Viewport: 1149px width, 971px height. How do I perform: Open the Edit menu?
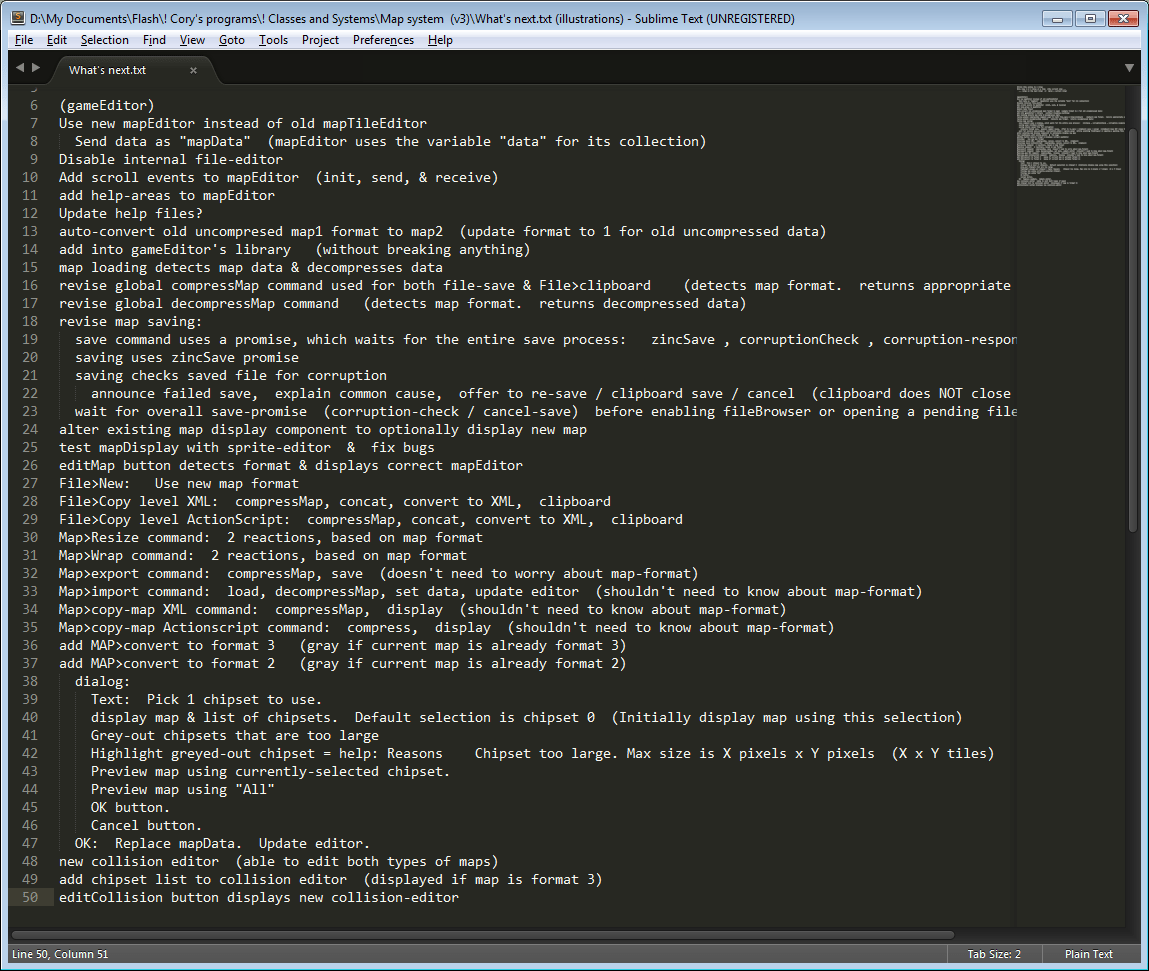[57, 40]
